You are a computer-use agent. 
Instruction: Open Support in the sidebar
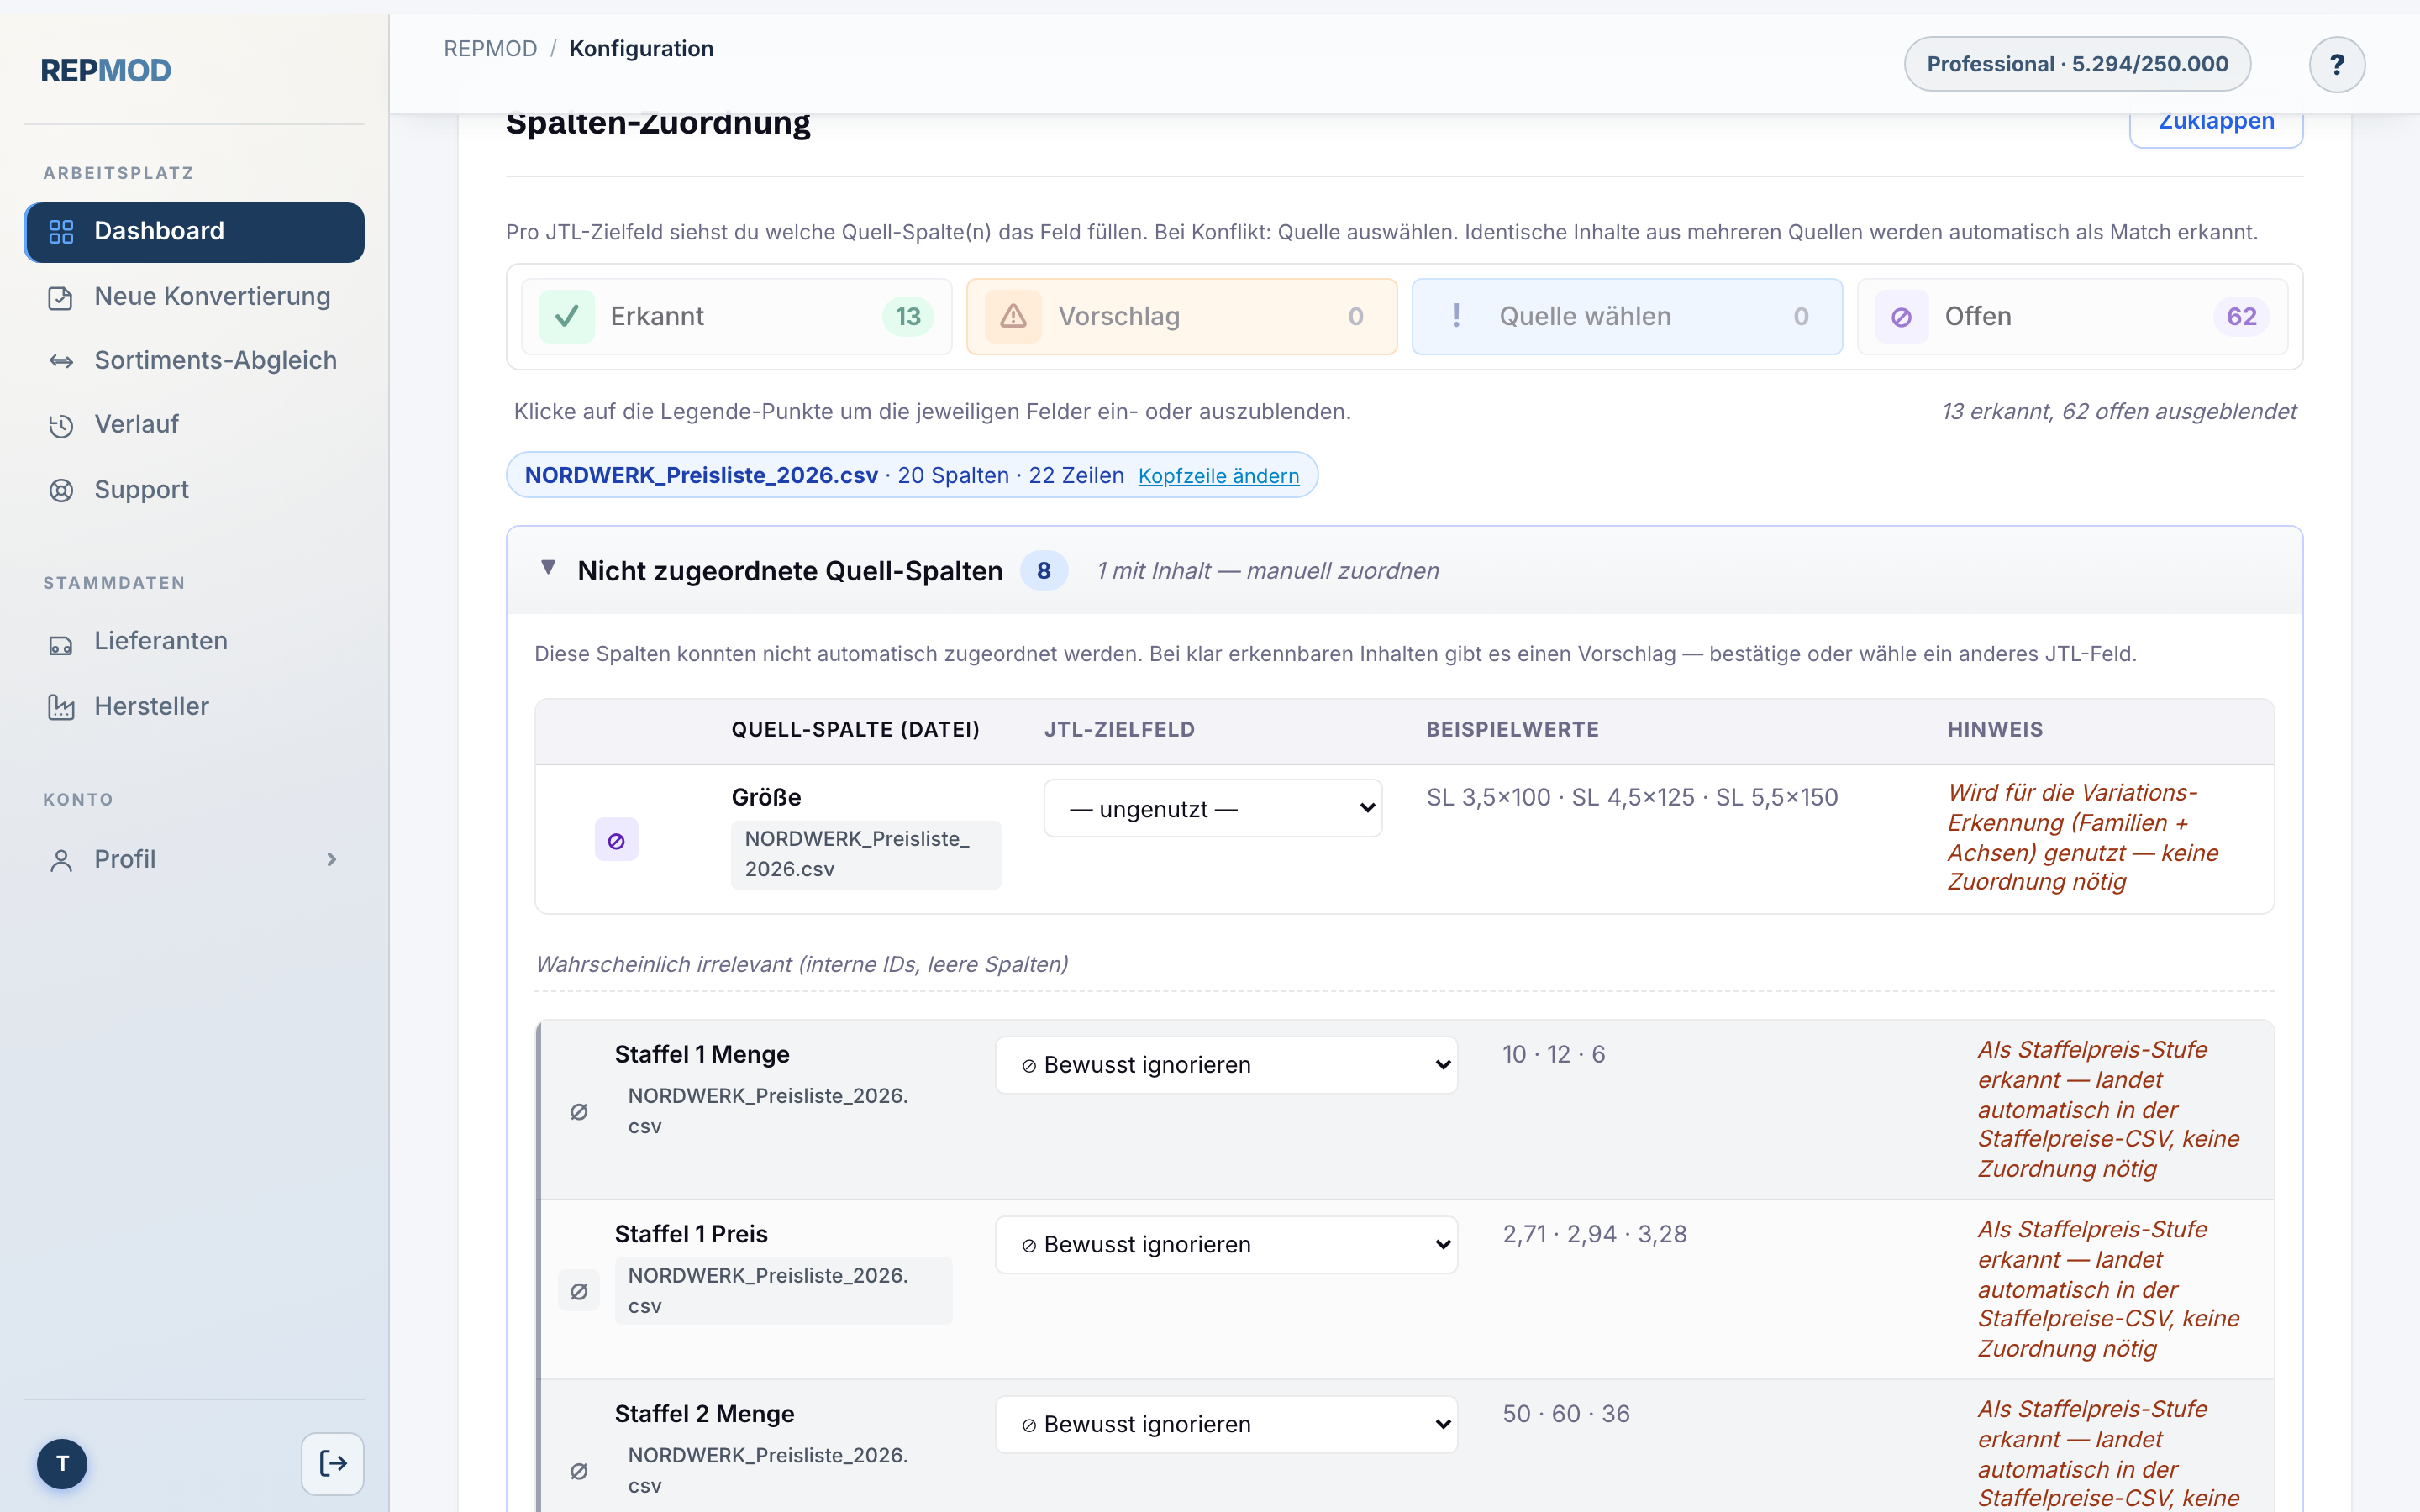click(x=194, y=490)
